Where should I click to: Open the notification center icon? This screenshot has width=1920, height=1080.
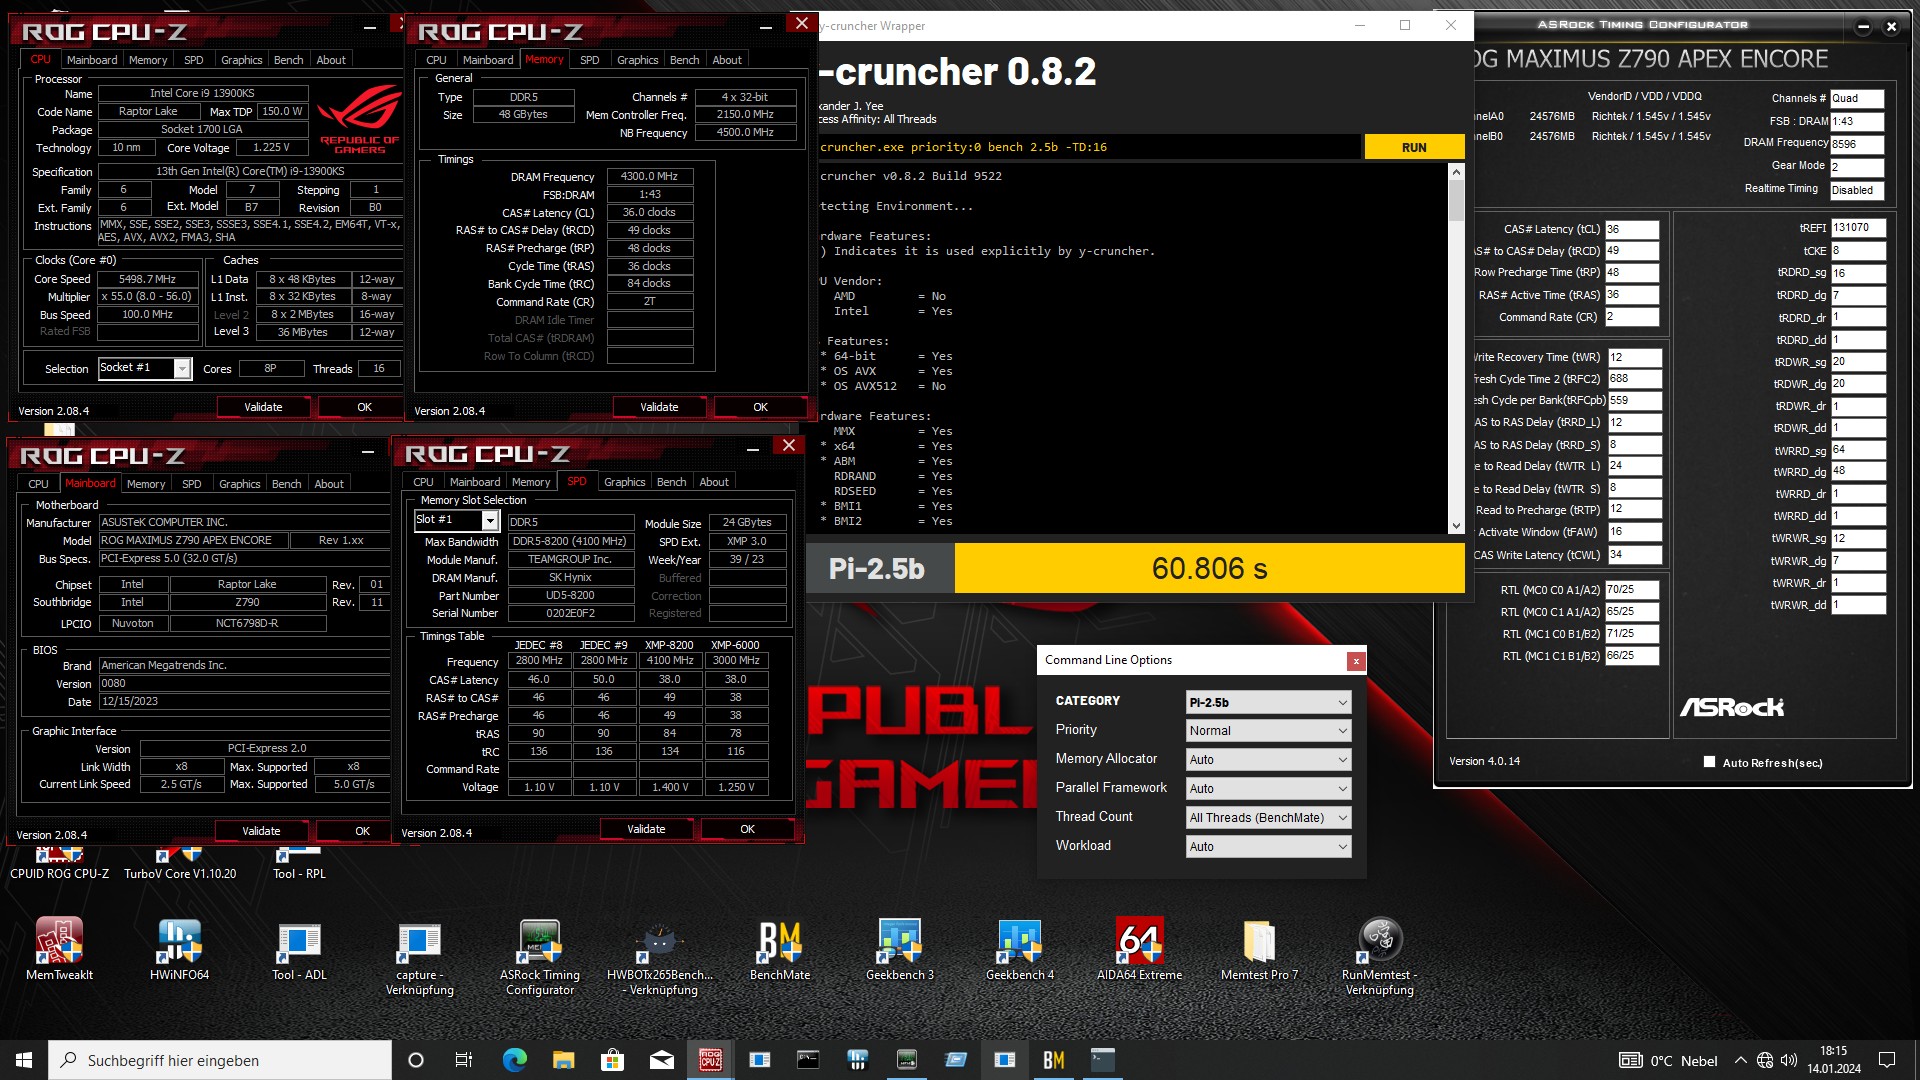point(1887,1060)
